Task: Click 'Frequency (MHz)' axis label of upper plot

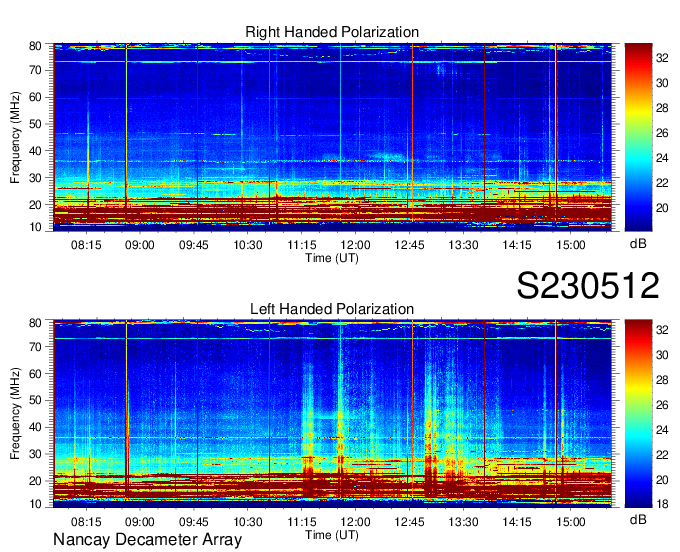Action: pos(15,137)
